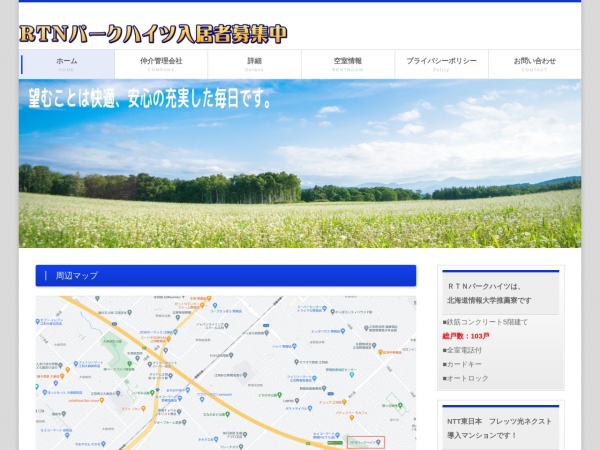Click the 導入マンションです！ text
The image size is (600, 450).
tap(482, 435)
